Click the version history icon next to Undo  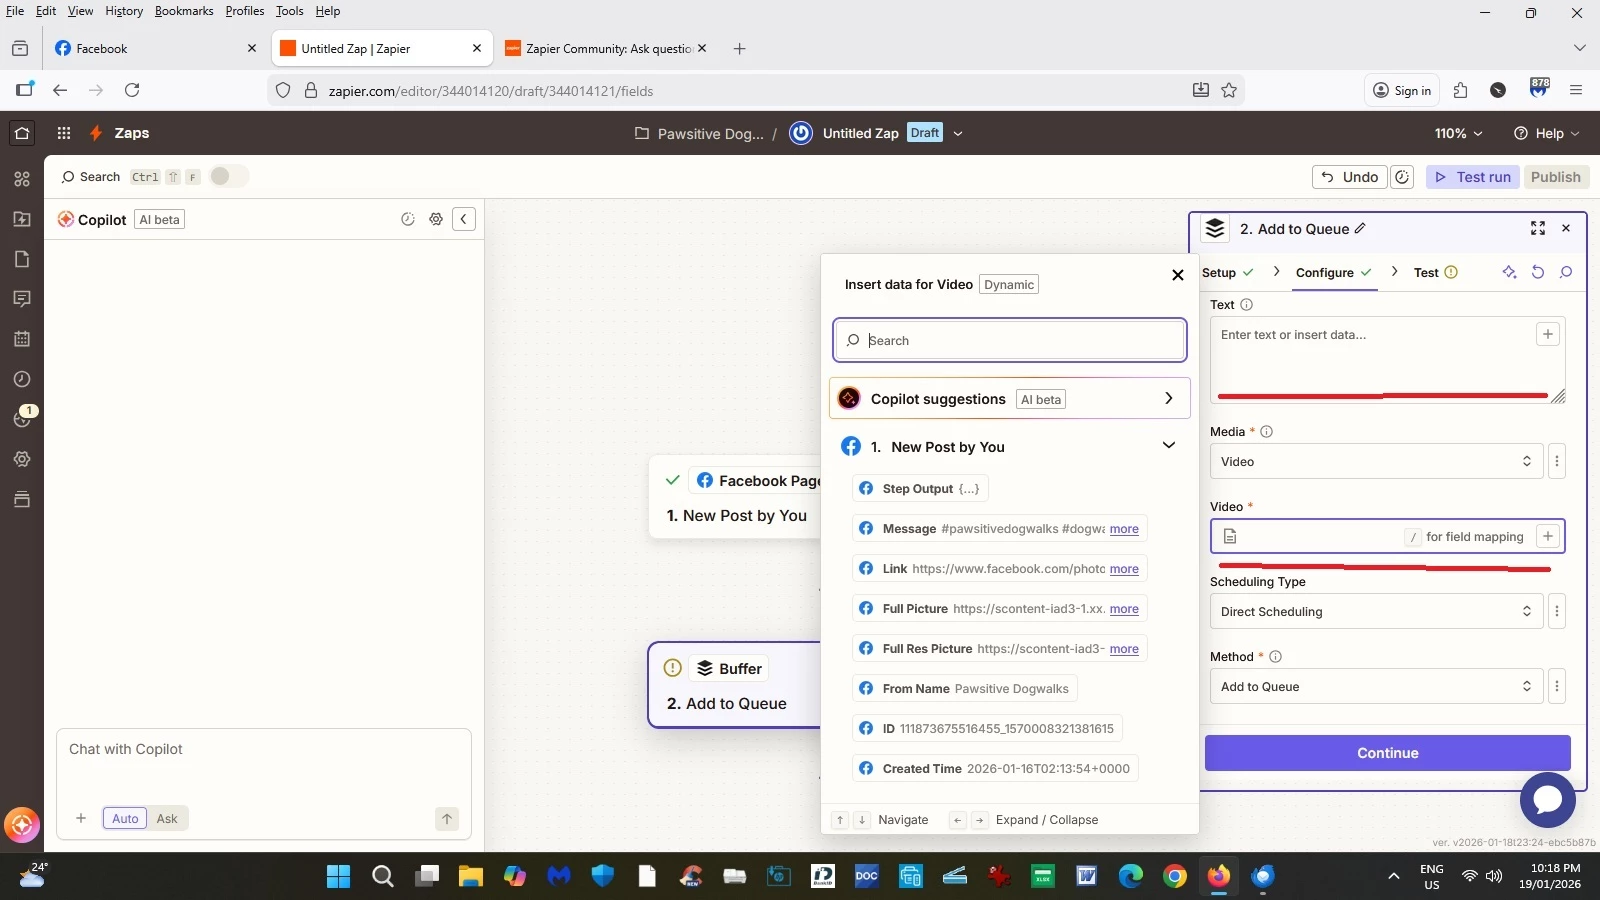(x=1403, y=177)
